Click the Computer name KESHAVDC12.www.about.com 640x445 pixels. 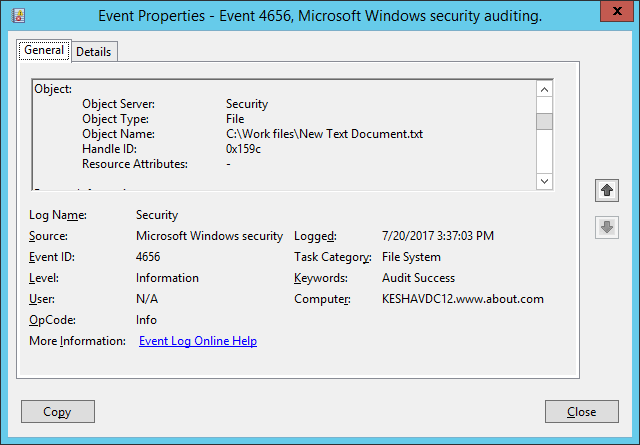point(463,299)
